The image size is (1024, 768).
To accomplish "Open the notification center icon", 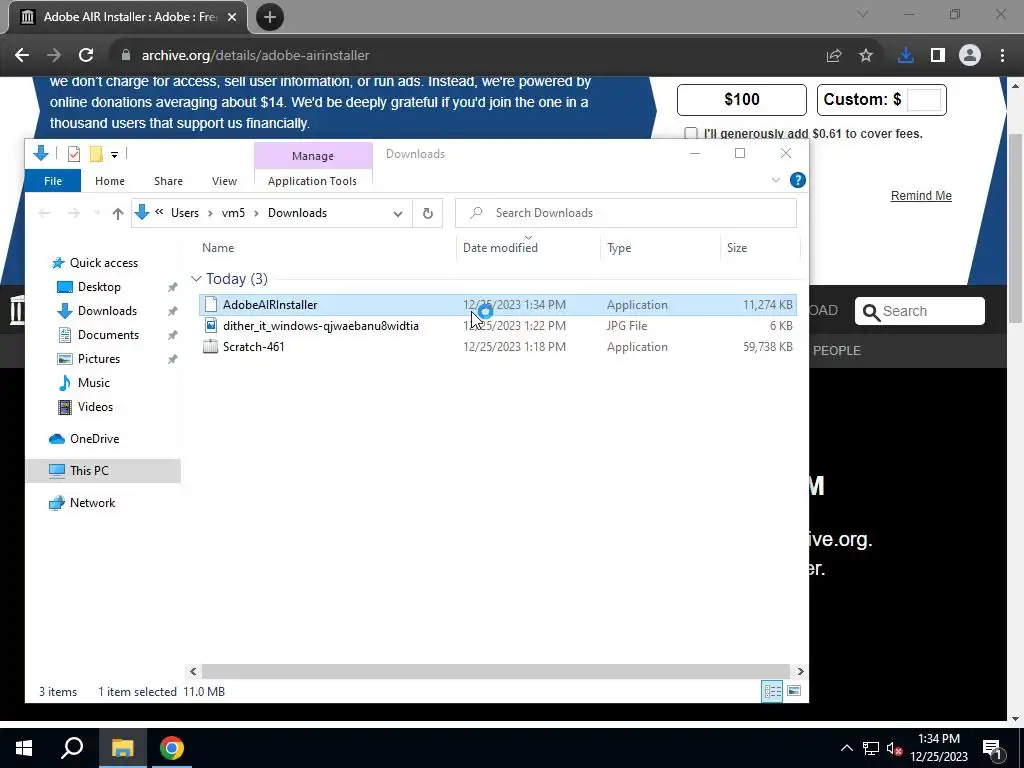I will coord(992,748).
